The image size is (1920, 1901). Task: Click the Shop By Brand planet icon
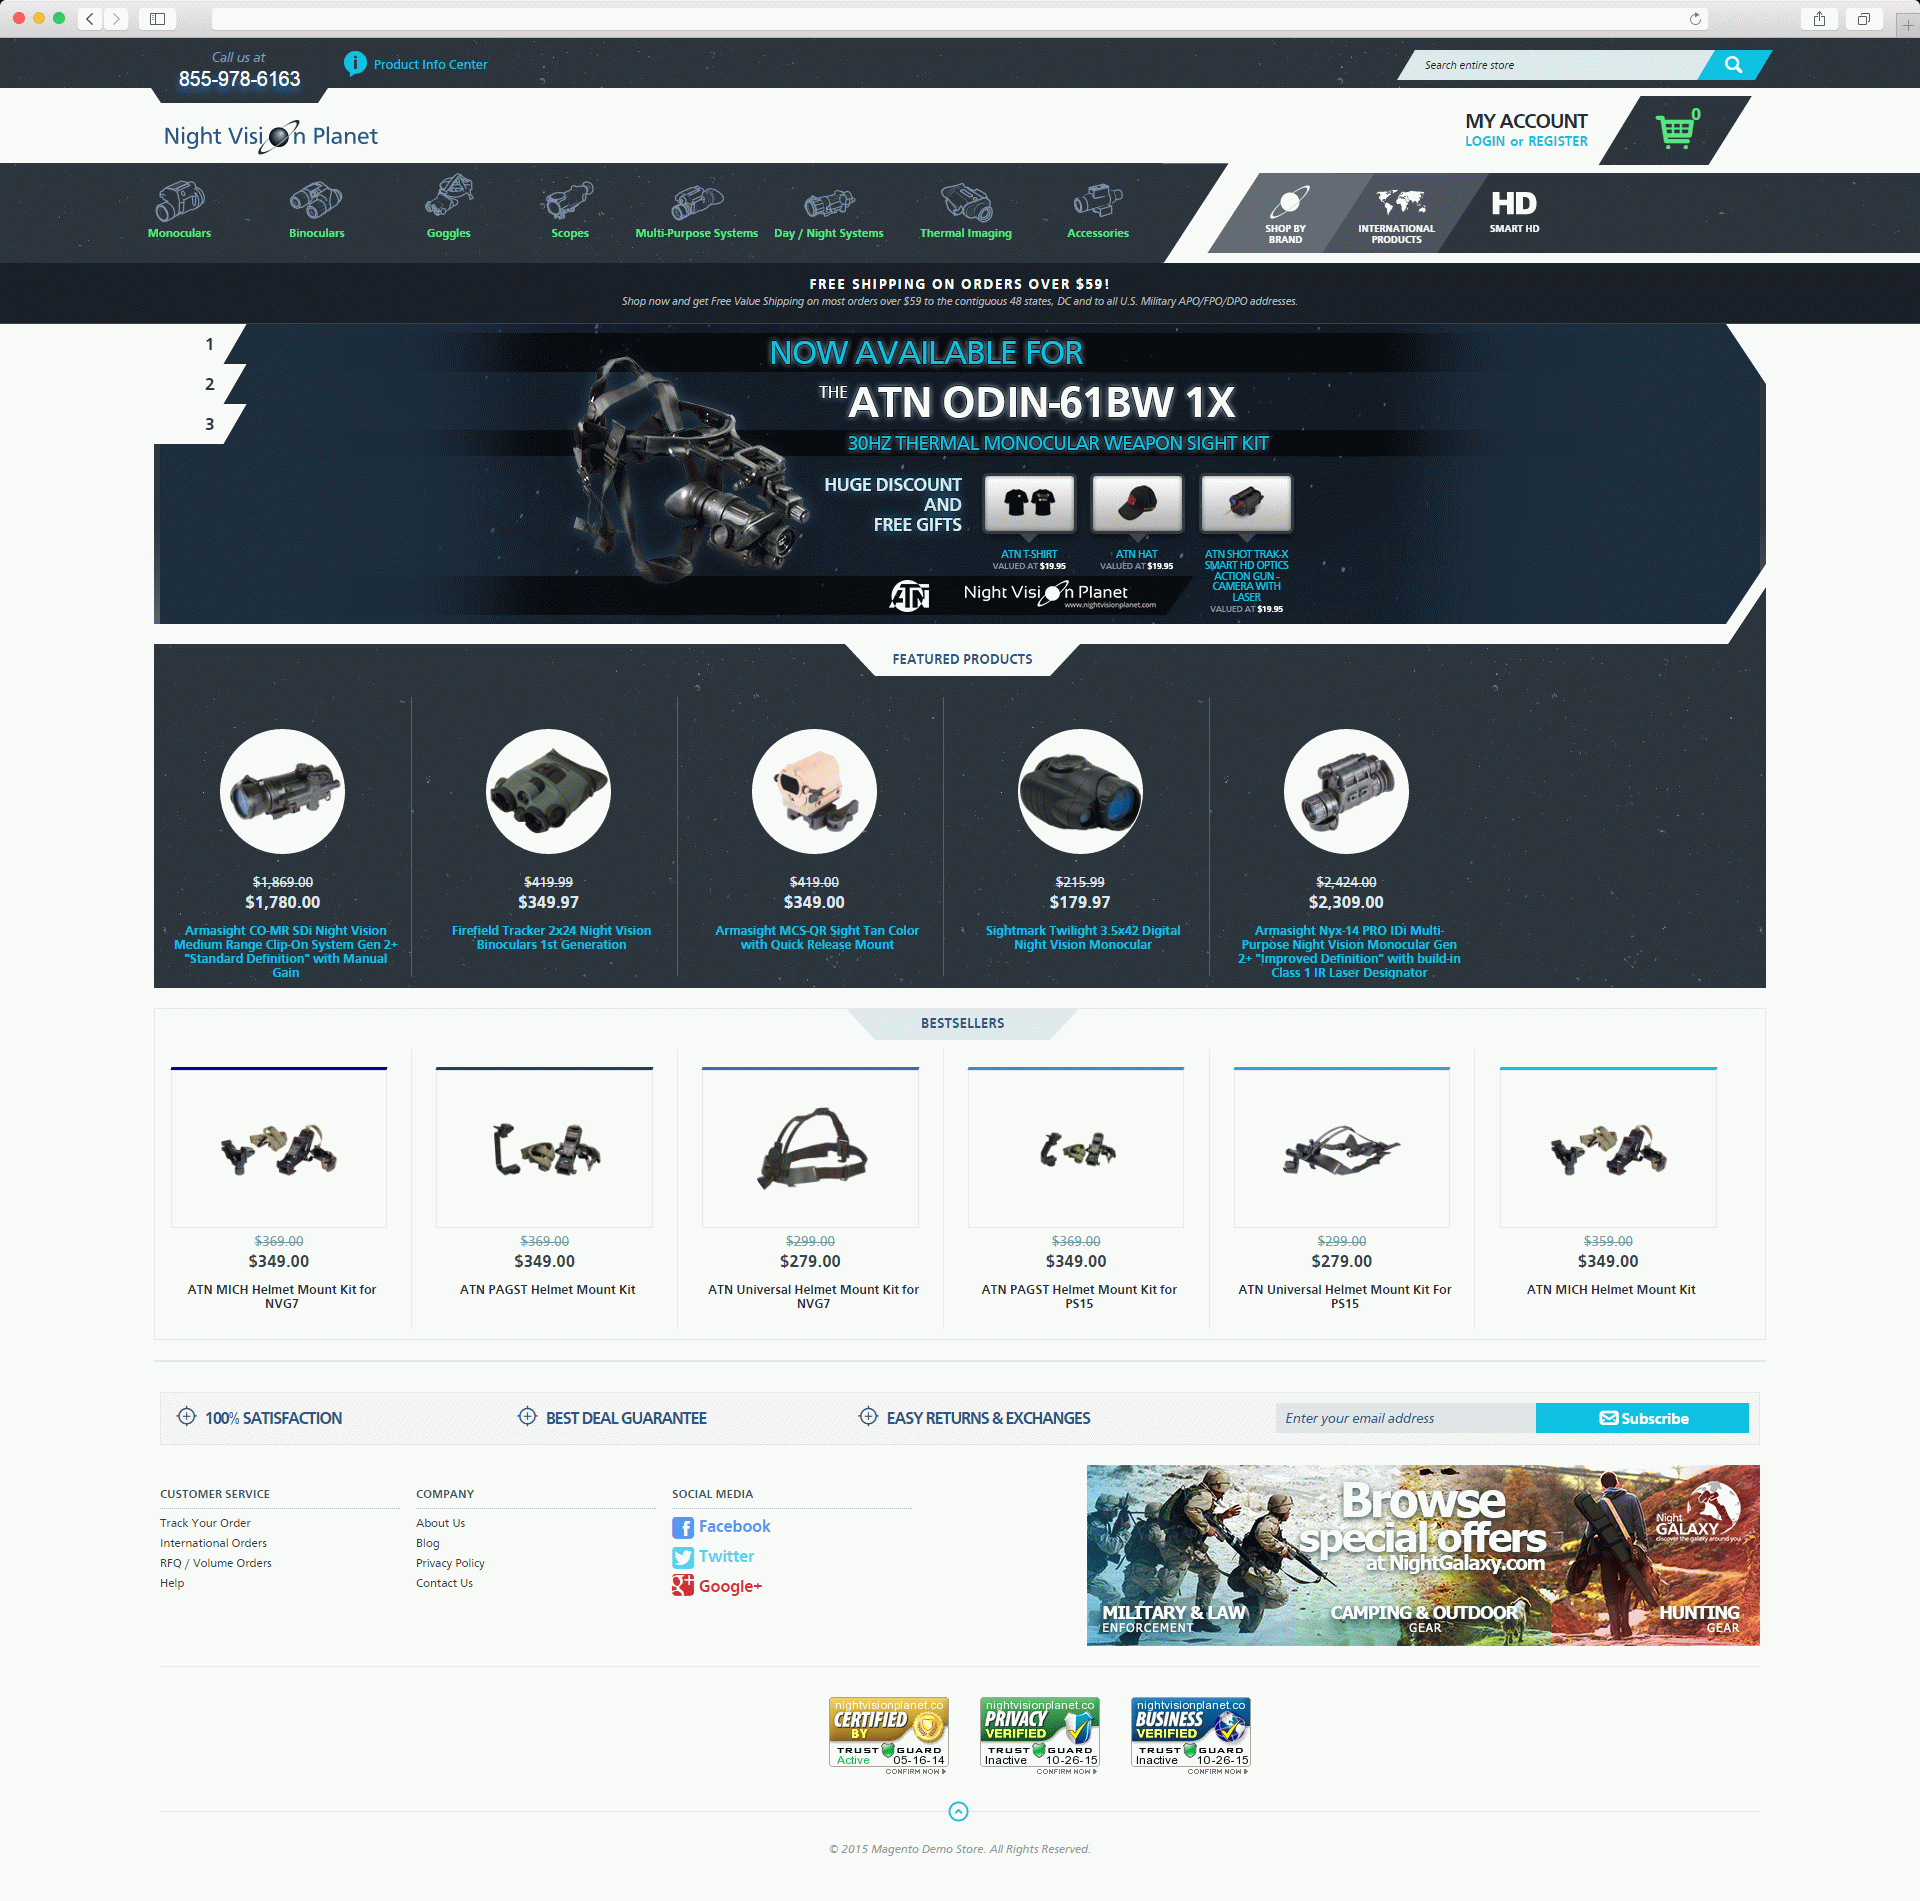click(1287, 203)
